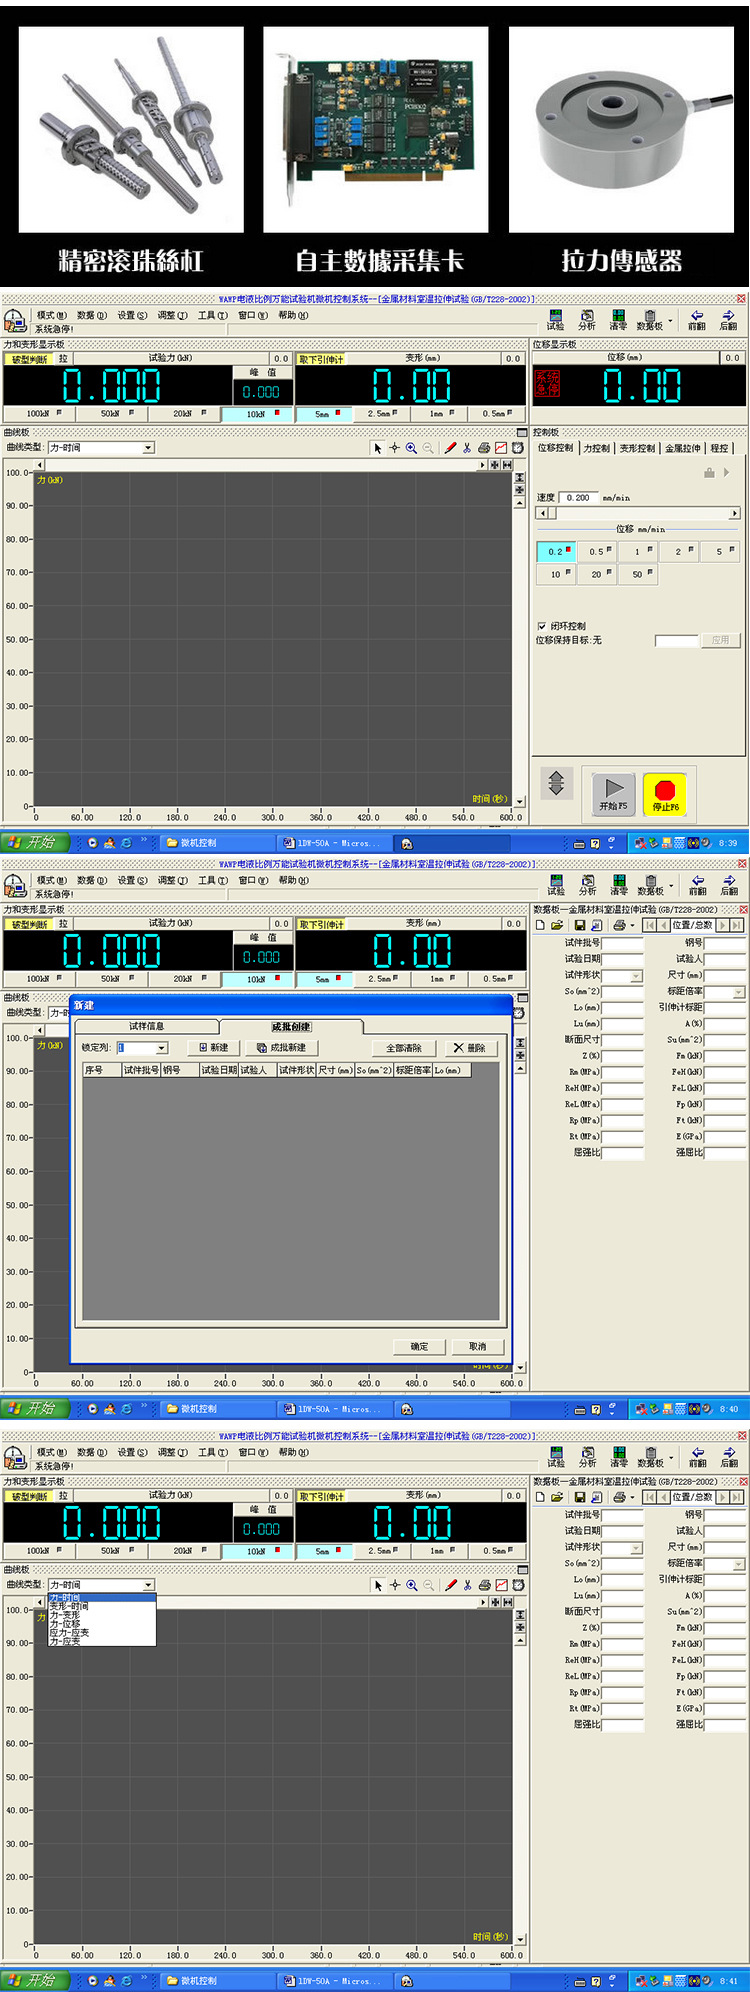Click the dropdown arrow beside 数据板 in the 8:39 window
The width and height of the screenshot is (750, 1992).
point(670,319)
